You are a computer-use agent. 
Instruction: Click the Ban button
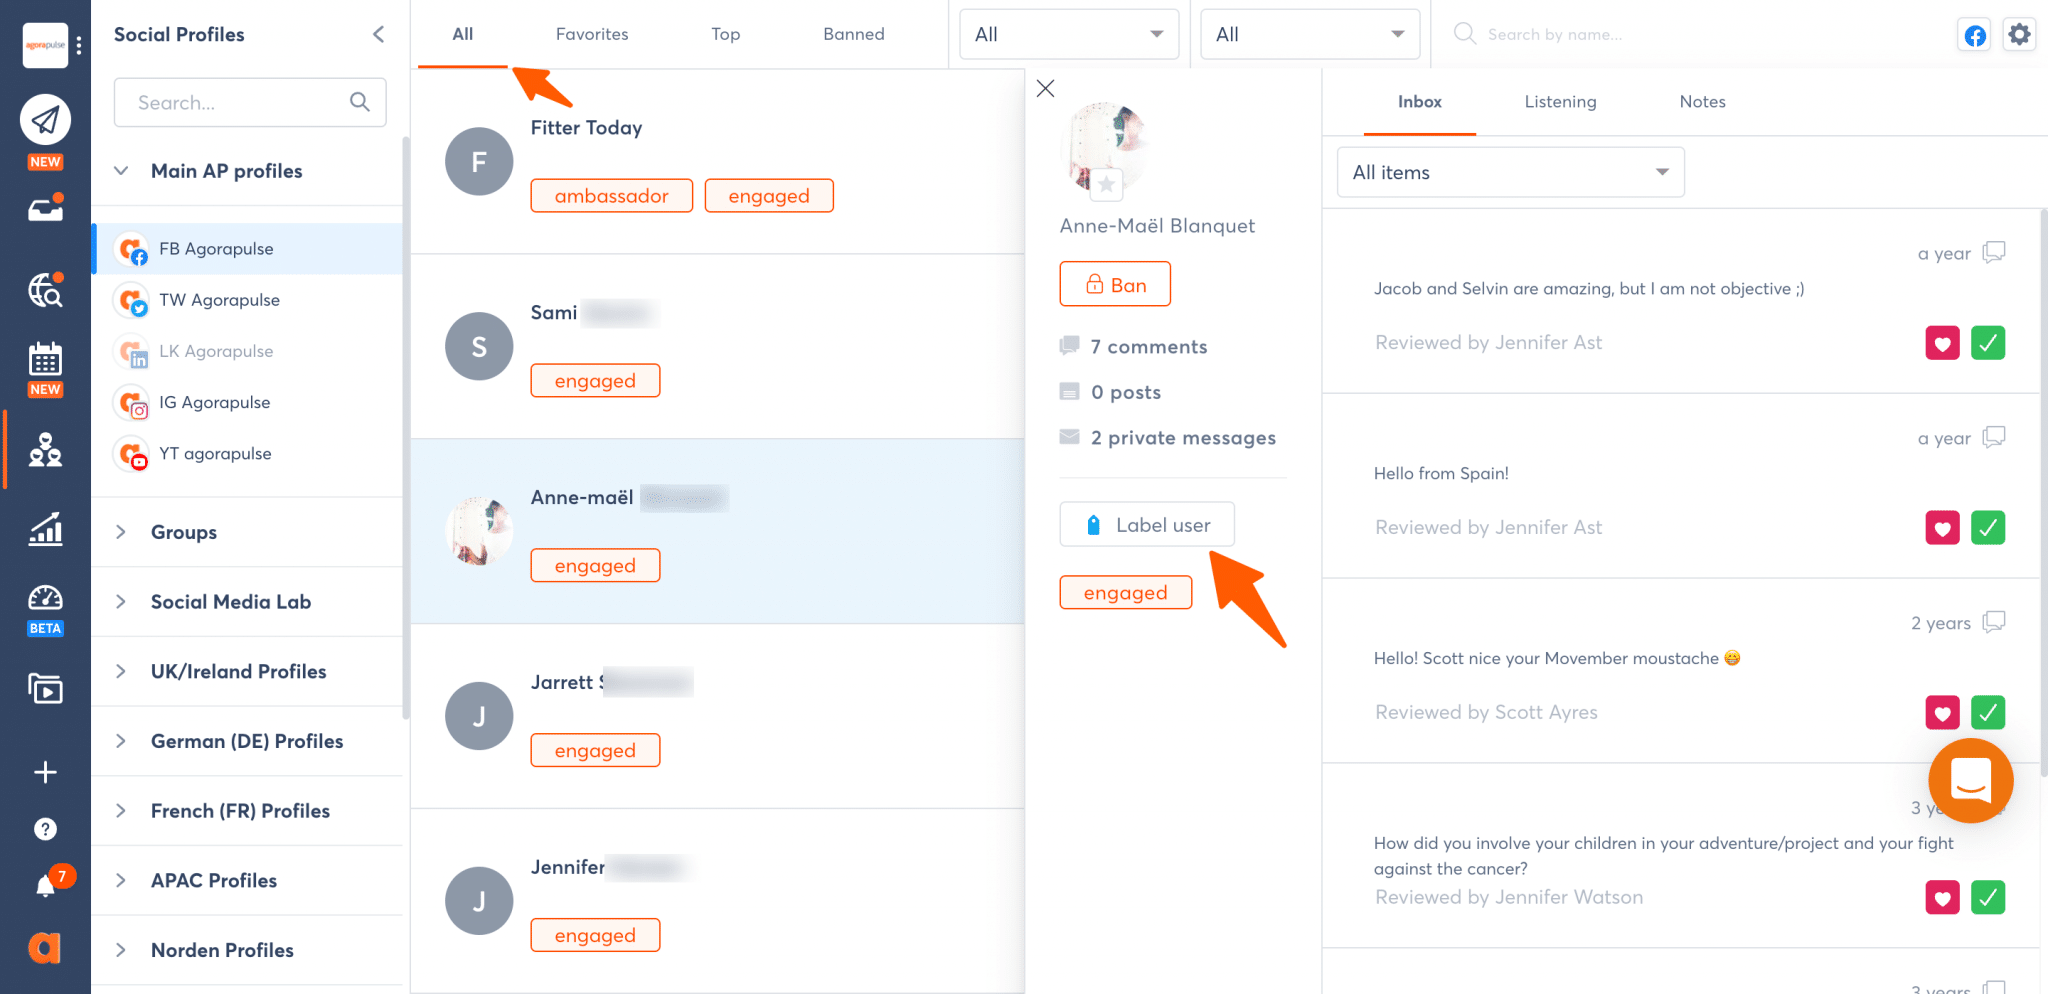pos(1114,285)
